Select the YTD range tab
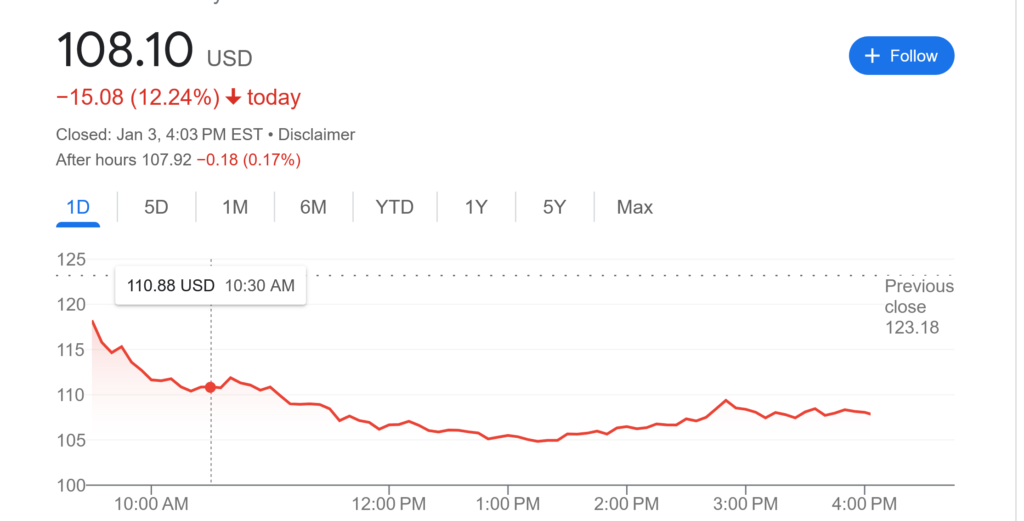 click(394, 207)
